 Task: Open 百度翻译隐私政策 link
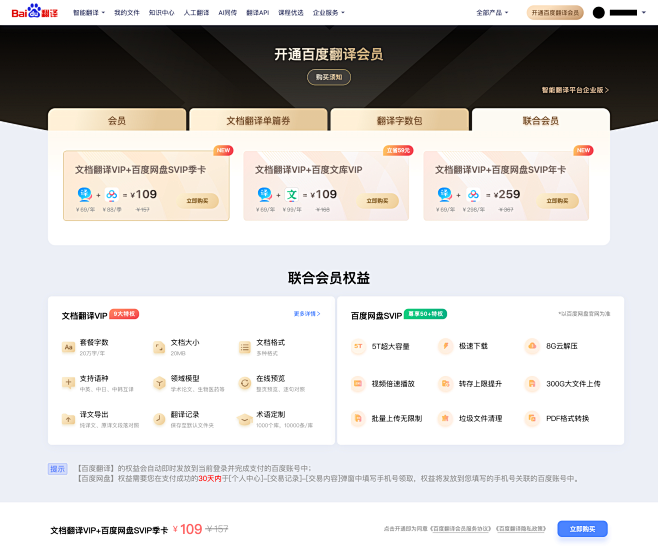point(521,529)
